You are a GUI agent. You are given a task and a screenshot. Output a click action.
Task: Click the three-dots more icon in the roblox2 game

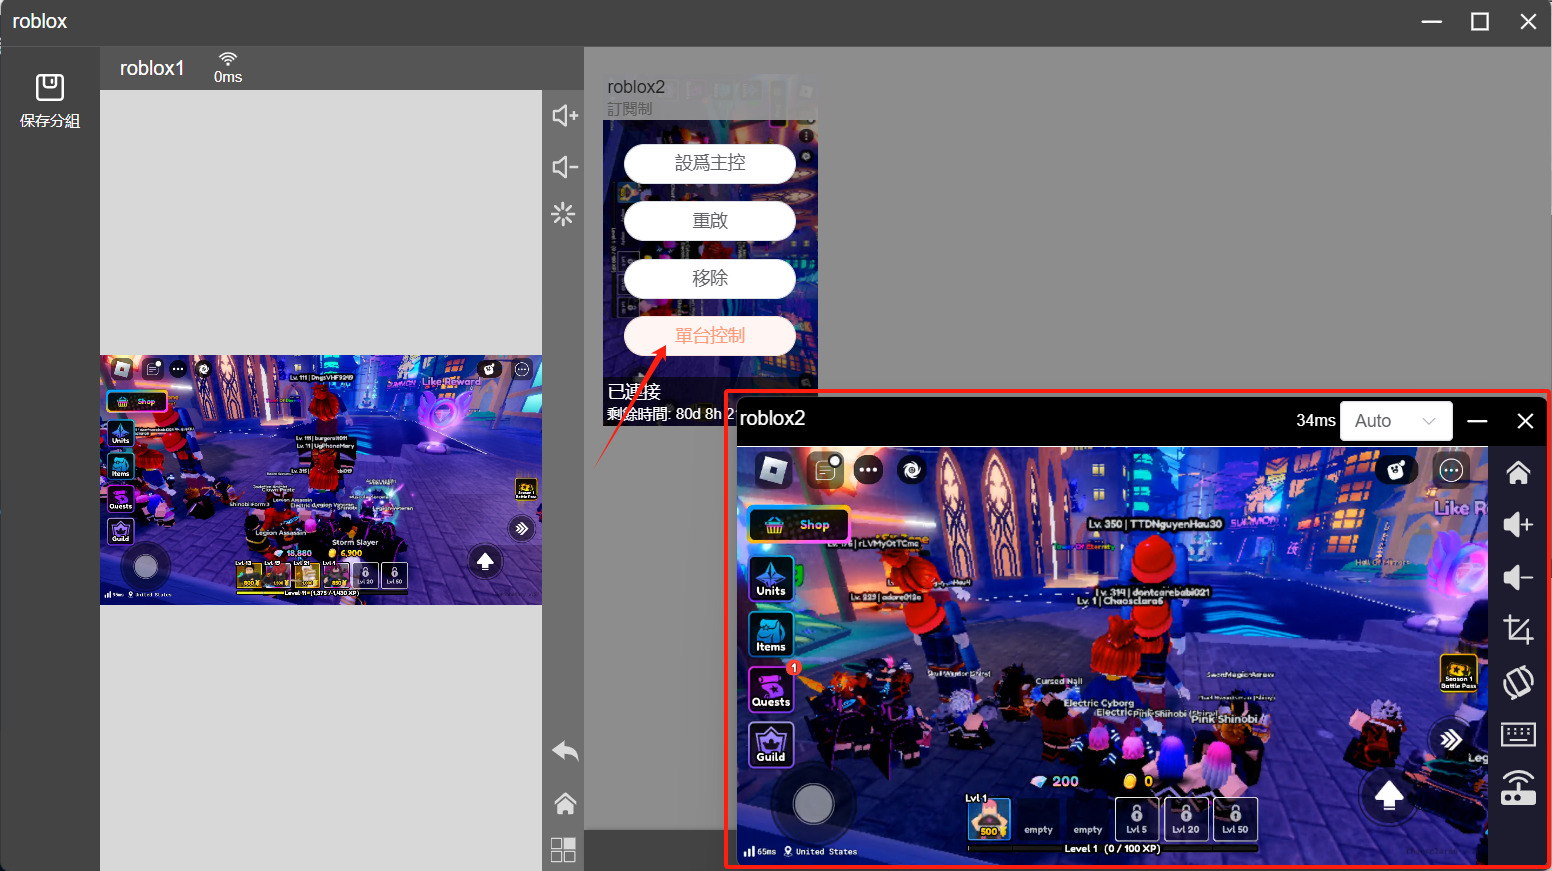(x=868, y=470)
